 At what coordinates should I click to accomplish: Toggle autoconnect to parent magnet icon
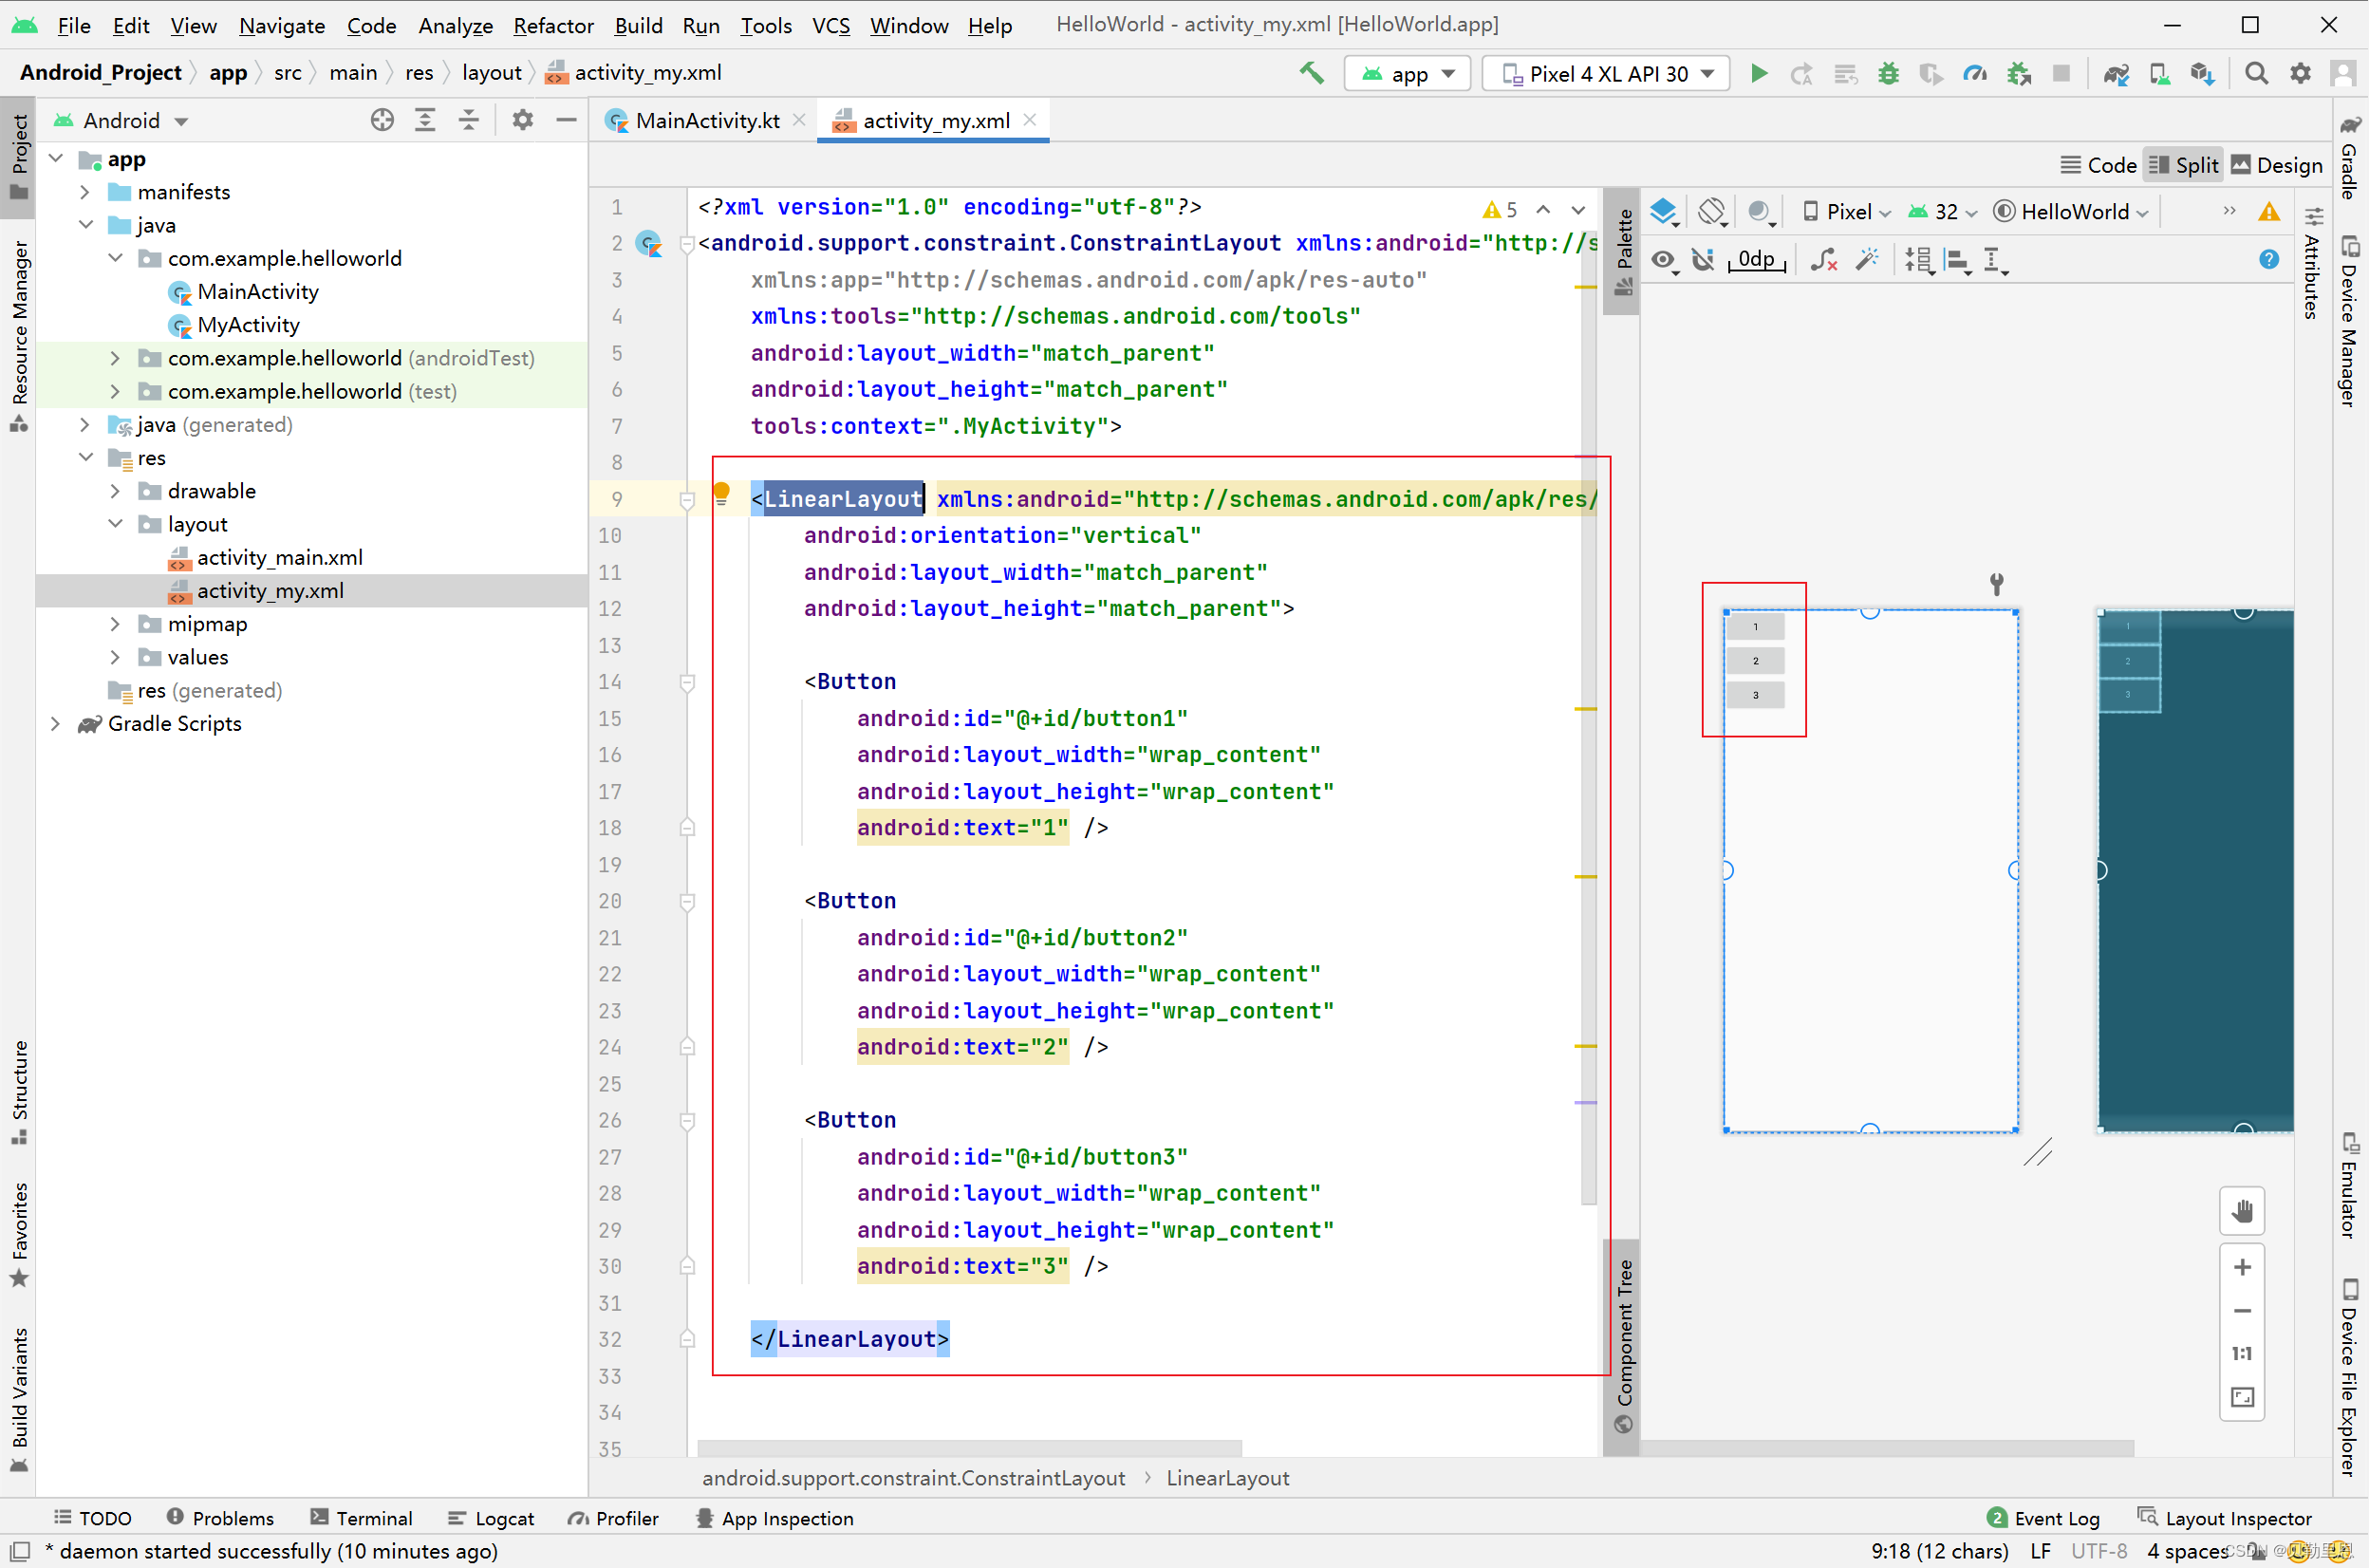click(1703, 260)
